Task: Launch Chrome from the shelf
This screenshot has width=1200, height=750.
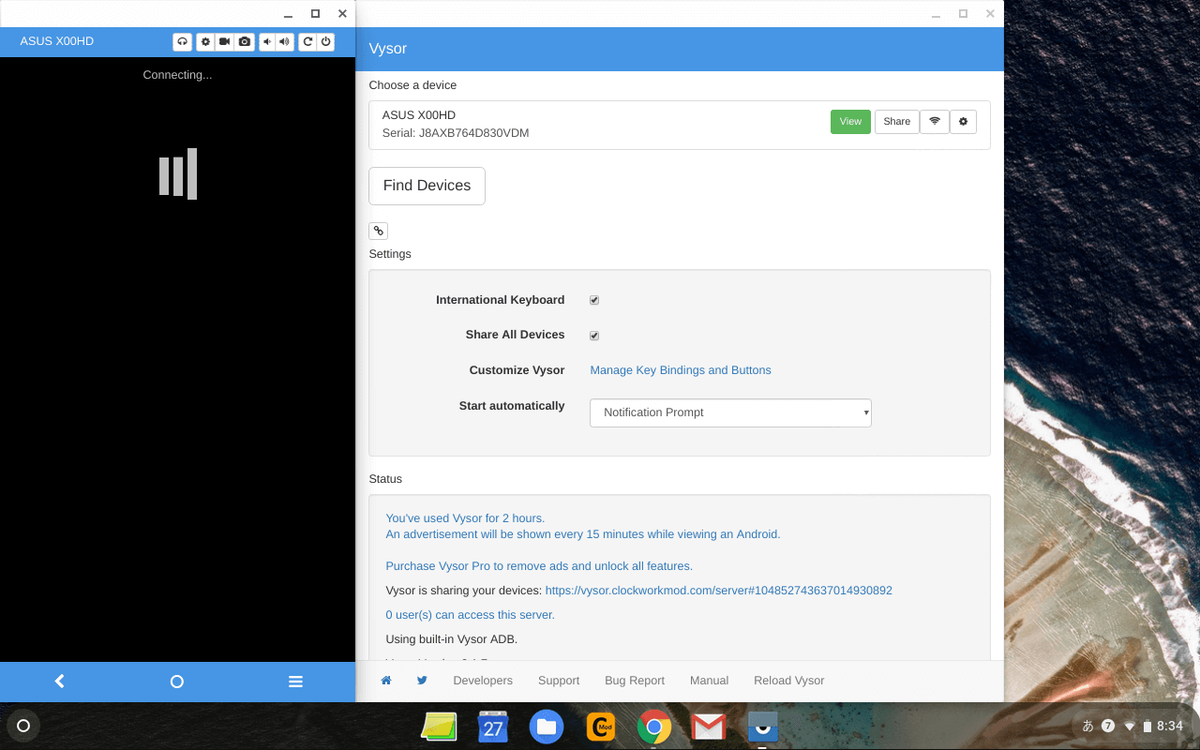Action: pos(654,726)
